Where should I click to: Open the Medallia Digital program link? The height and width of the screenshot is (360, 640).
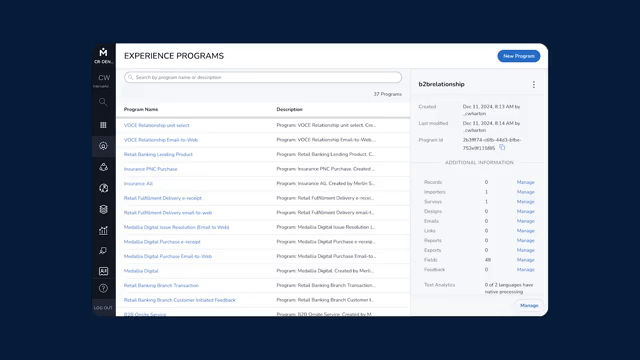click(x=141, y=271)
